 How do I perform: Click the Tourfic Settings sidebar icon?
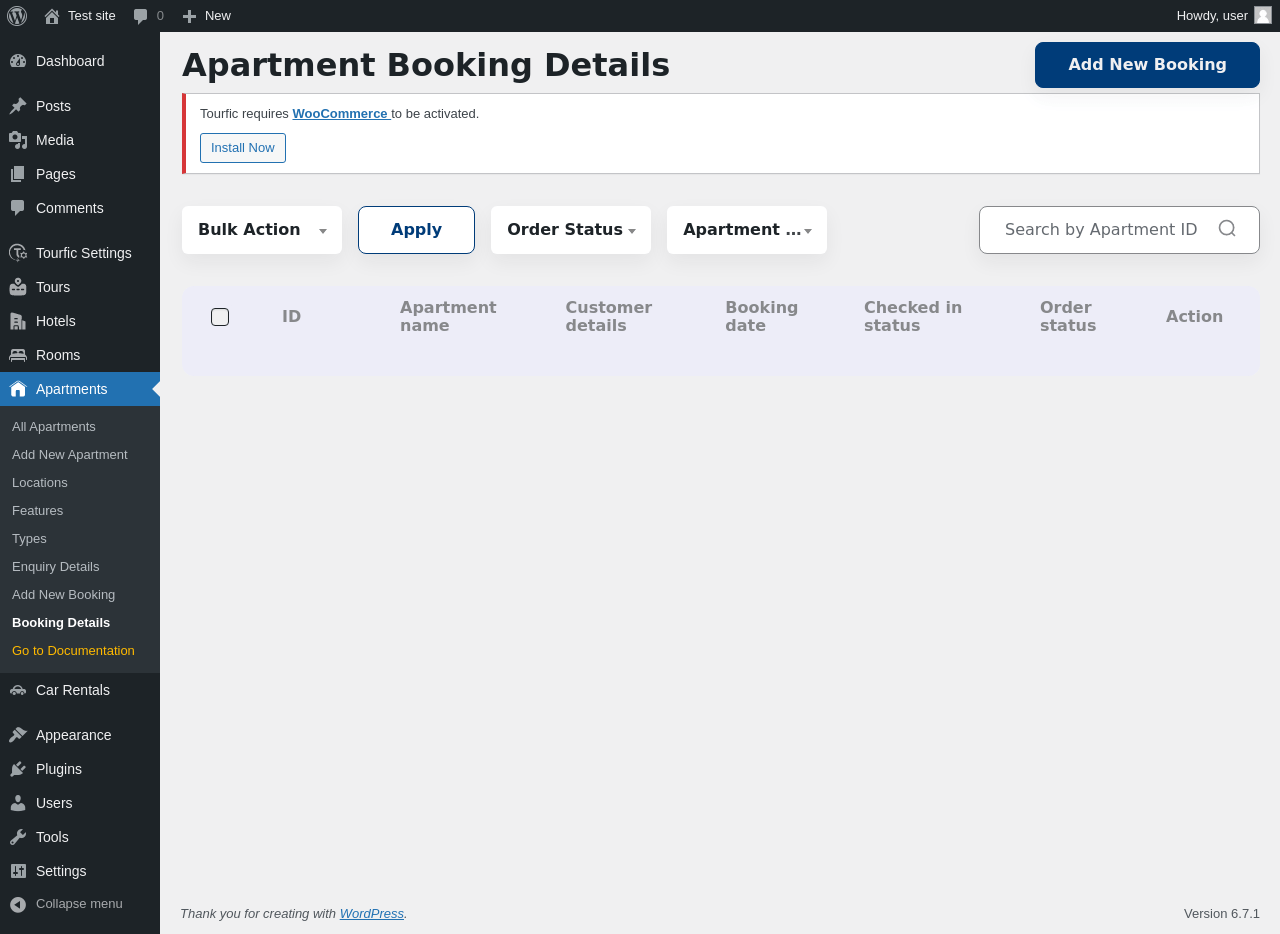pyautogui.click(x=18, y=253)
